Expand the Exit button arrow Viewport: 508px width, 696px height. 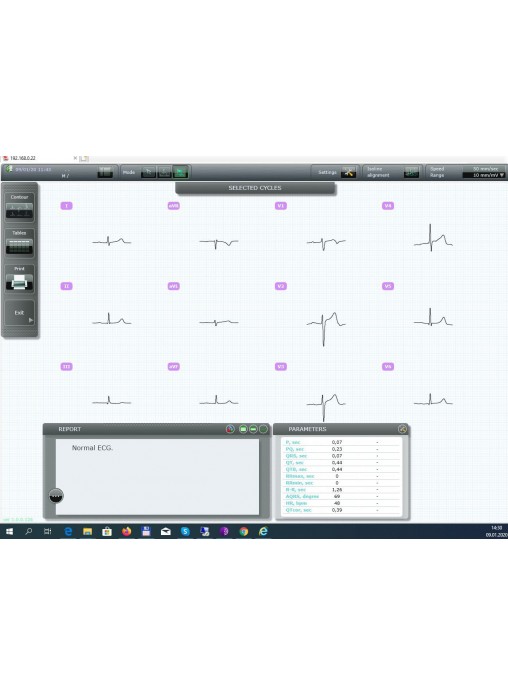click(31, 320)
